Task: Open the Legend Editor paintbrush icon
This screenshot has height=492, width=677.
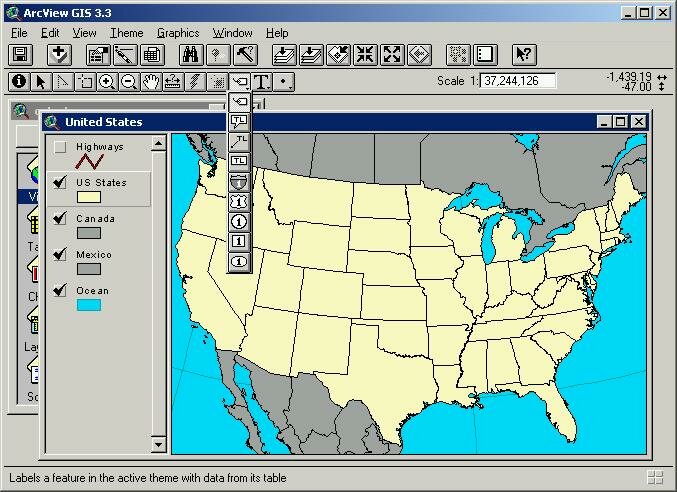Action: [125, 55]
